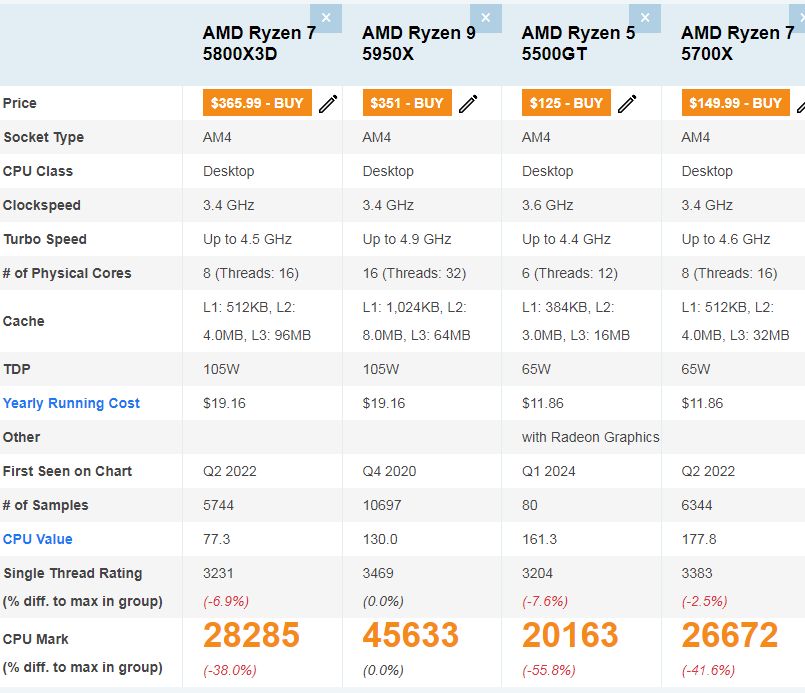Click the samples count 5744

pyautogui.click(x=218, y=505)
